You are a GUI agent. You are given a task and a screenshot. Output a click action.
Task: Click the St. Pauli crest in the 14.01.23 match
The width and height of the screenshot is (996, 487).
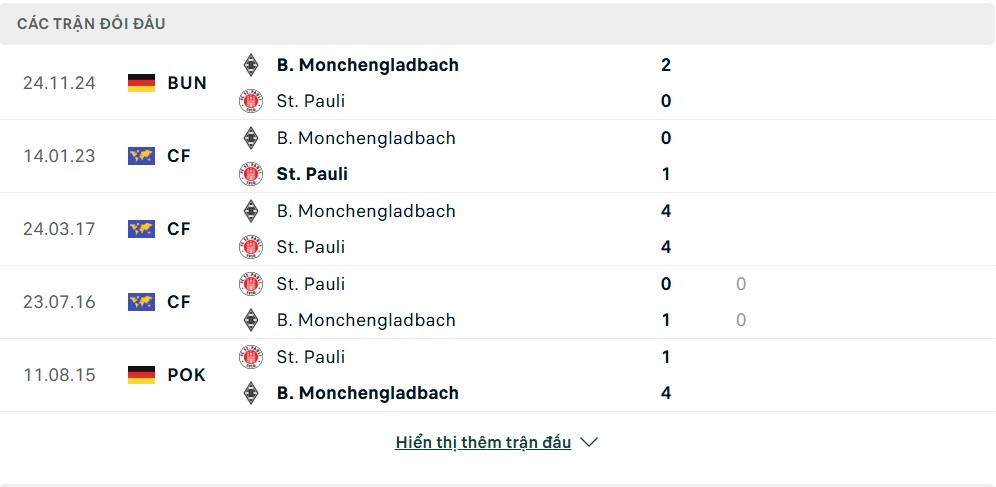[x=251, y=175]
